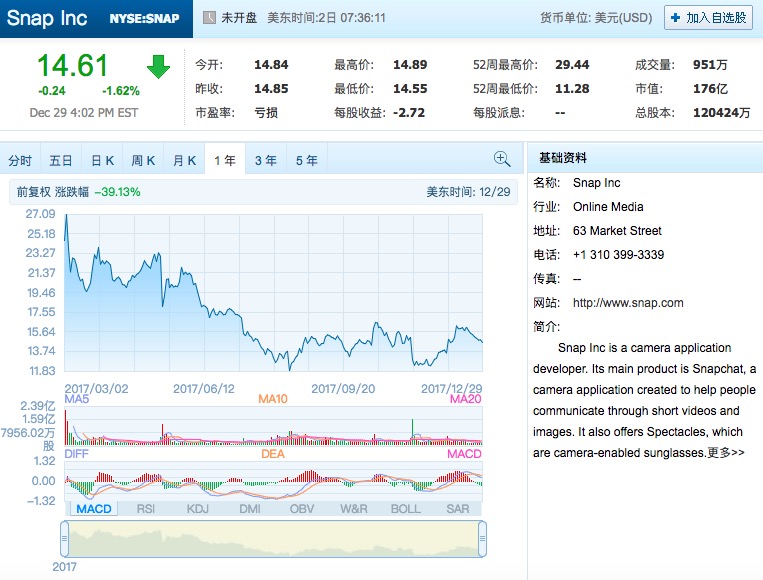The height and width of the screenshot is (580, 763).
Task: Open the 日K chart tab
Action: click(102, 160)
